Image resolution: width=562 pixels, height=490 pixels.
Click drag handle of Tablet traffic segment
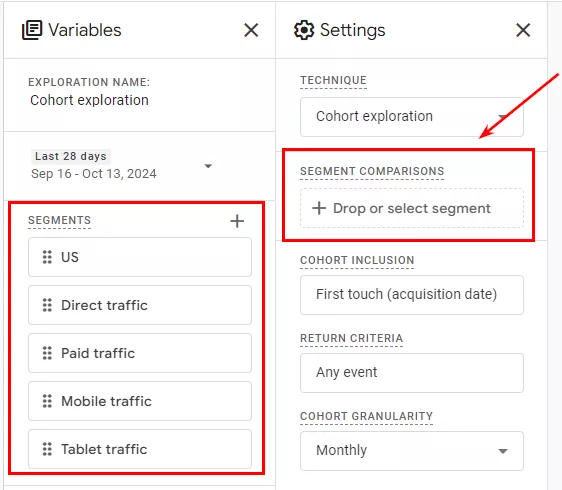47,449
